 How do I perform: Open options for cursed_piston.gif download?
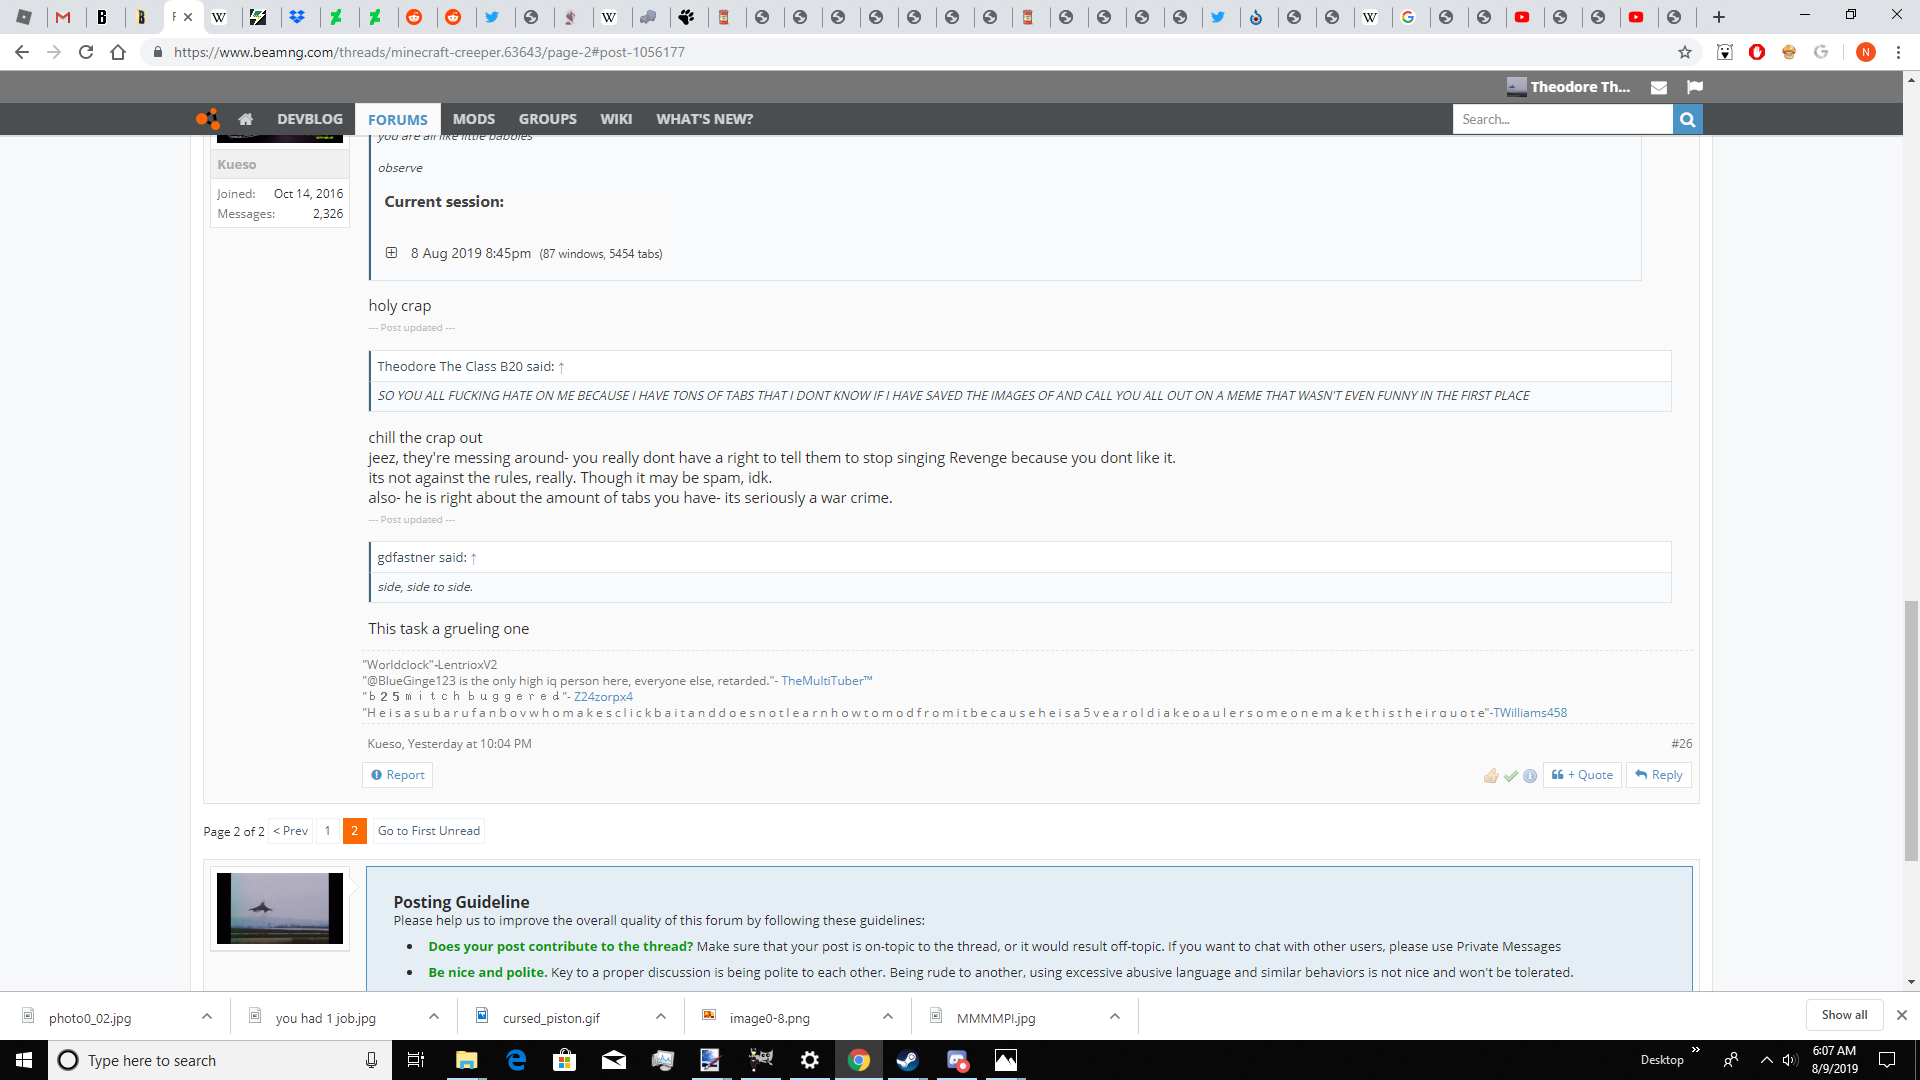click(660, 1016)
